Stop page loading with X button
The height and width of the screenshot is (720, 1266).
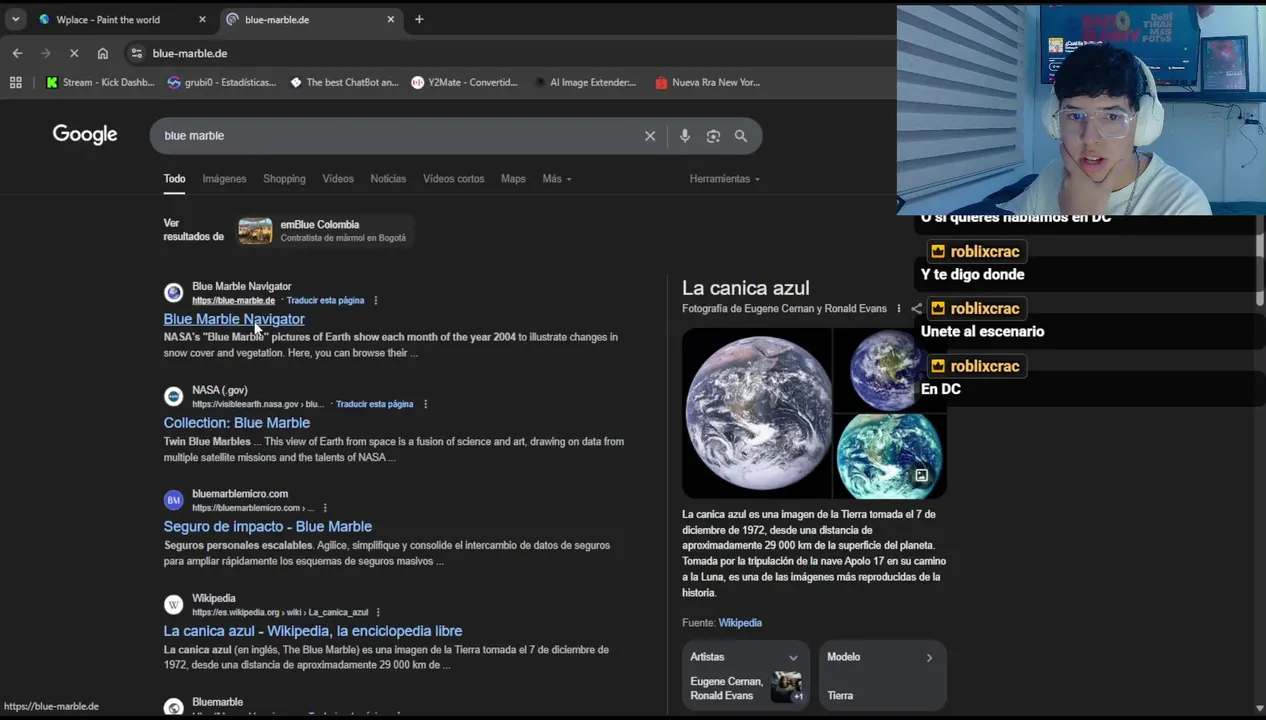click(x=74, y=53)
